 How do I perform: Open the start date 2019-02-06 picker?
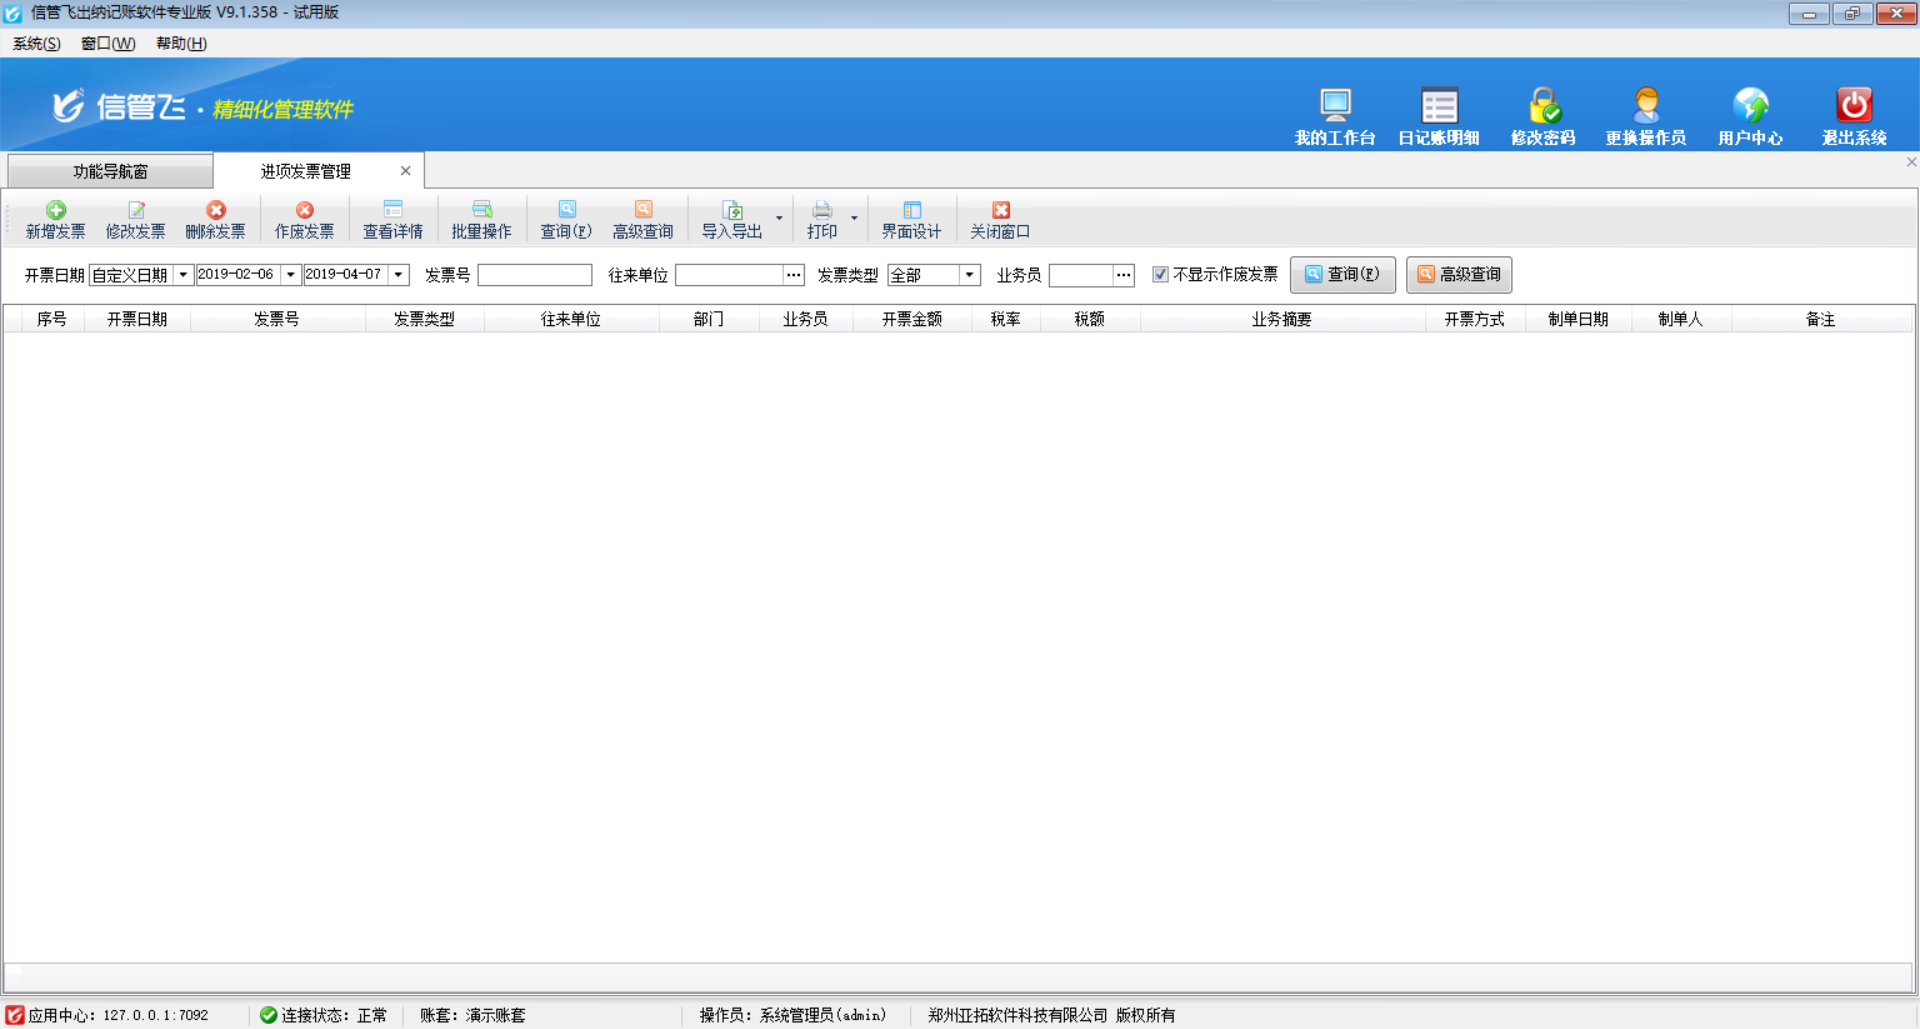click(290, 274)
